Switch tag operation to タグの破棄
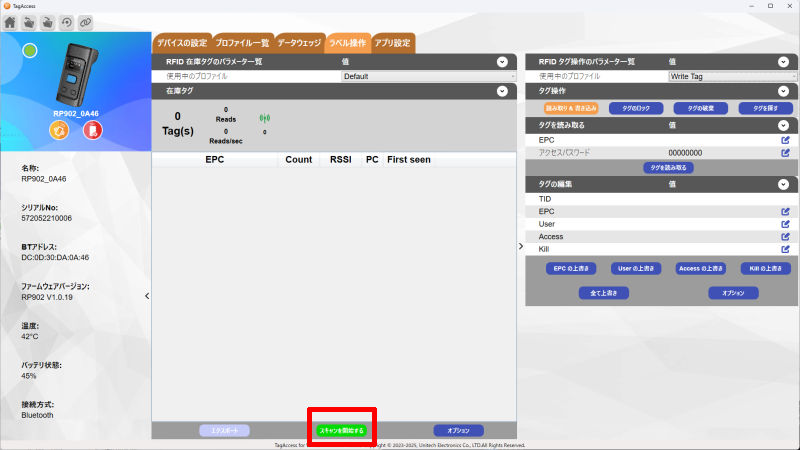 700,108
